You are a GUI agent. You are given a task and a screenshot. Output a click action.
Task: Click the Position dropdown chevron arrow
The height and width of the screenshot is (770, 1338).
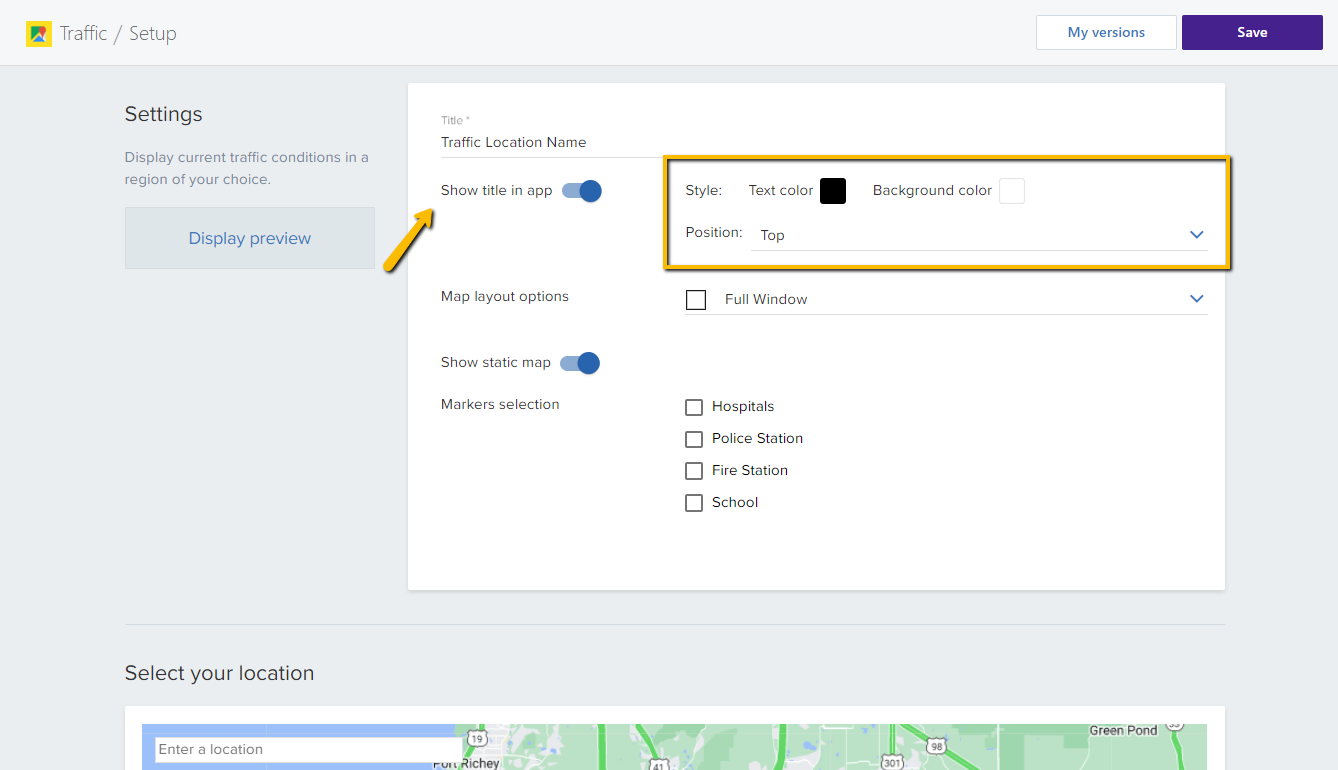(1197, 235)
